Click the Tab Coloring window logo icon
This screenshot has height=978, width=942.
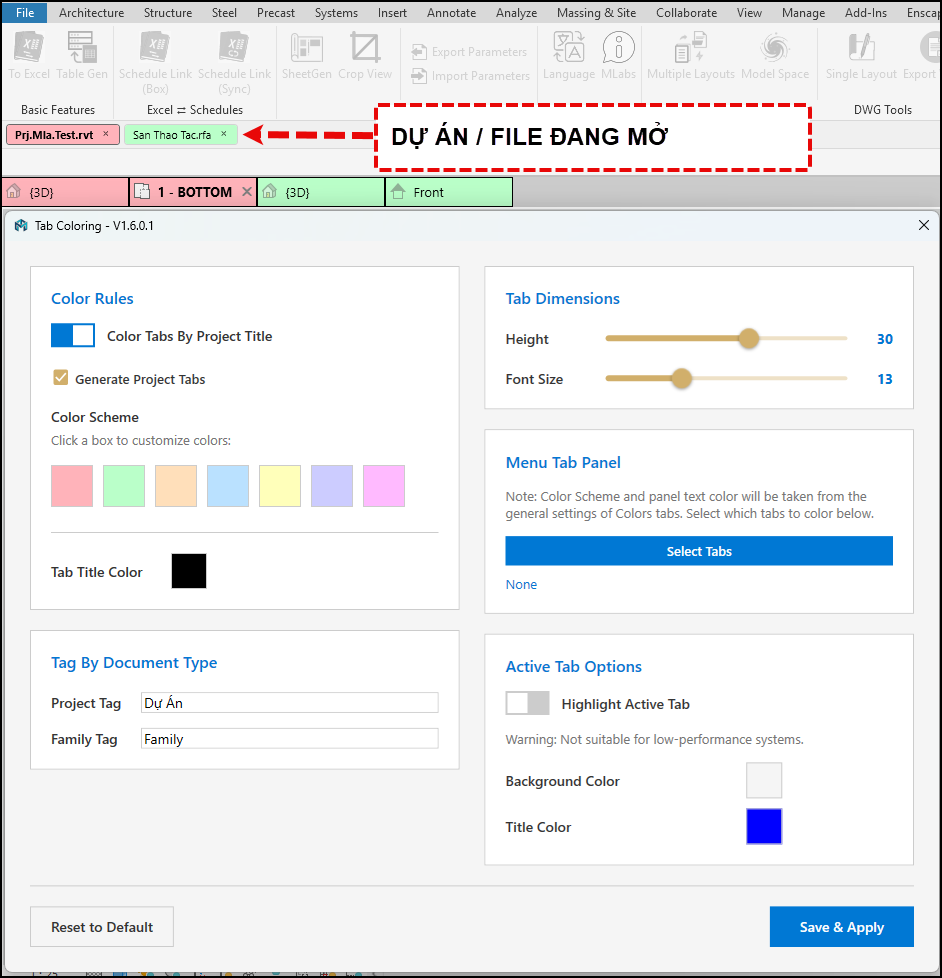tap(21, 226)
